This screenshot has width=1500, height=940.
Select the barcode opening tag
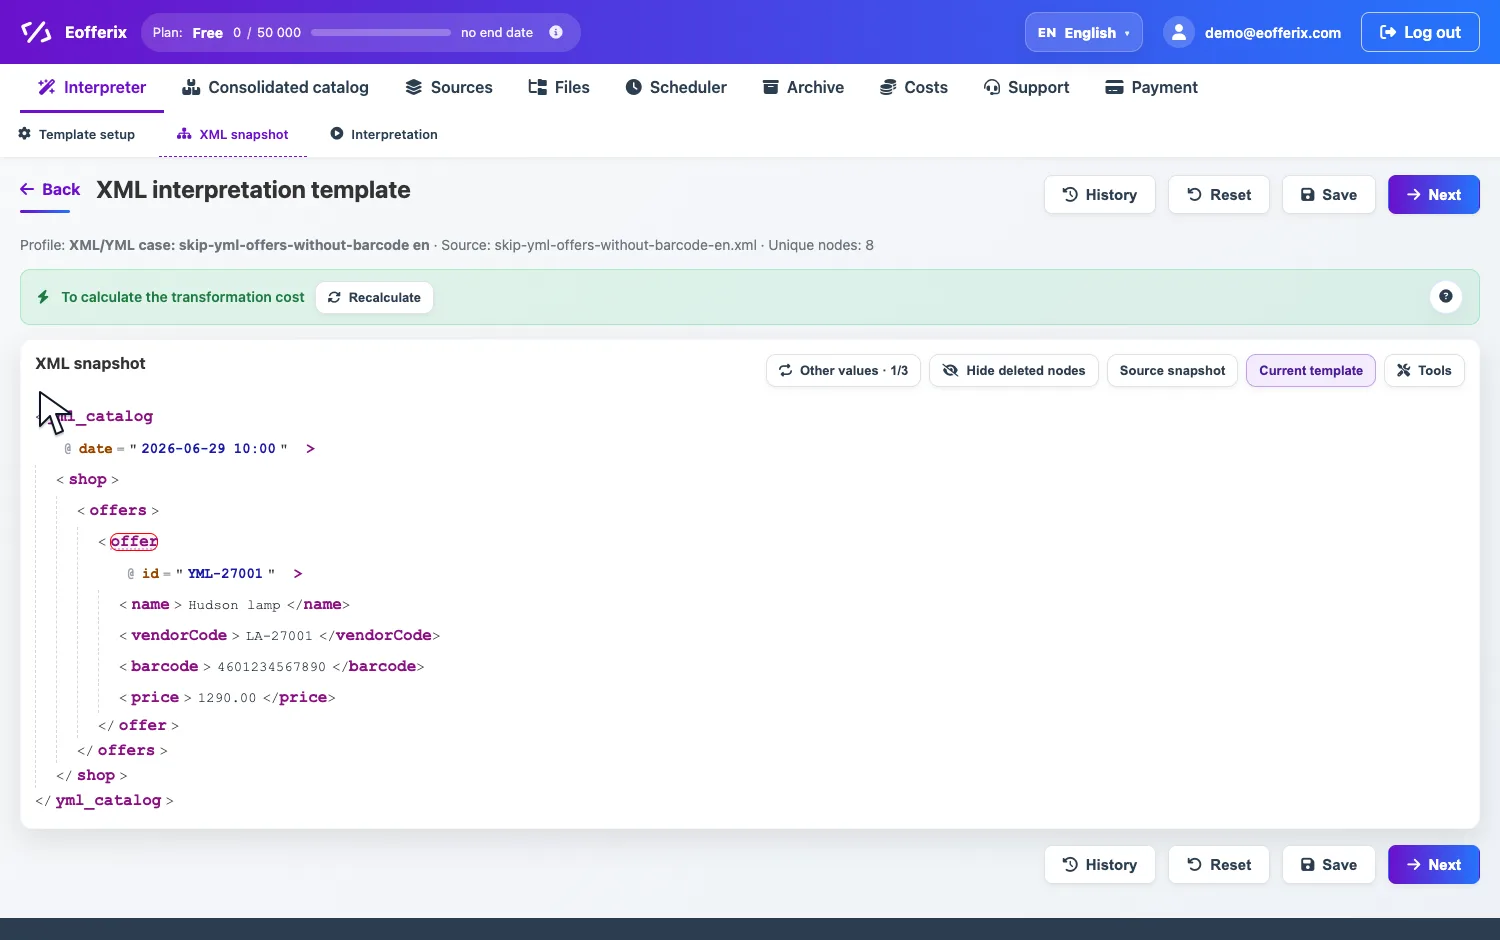(x=165, y=666)
